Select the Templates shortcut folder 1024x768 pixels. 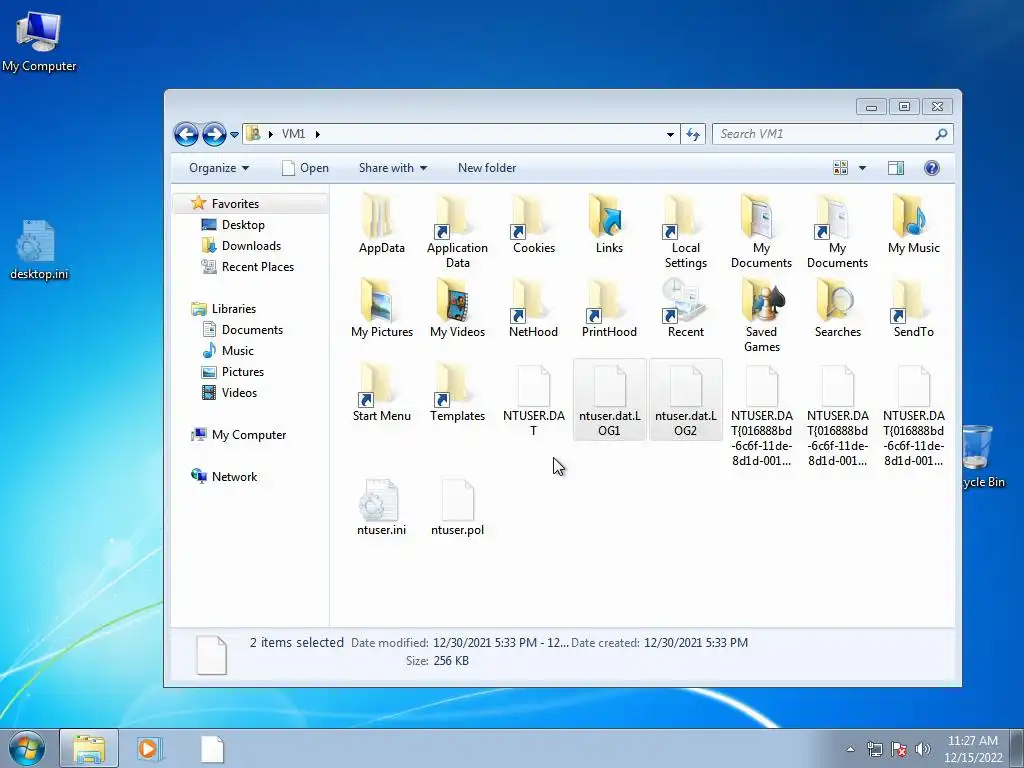457,392
